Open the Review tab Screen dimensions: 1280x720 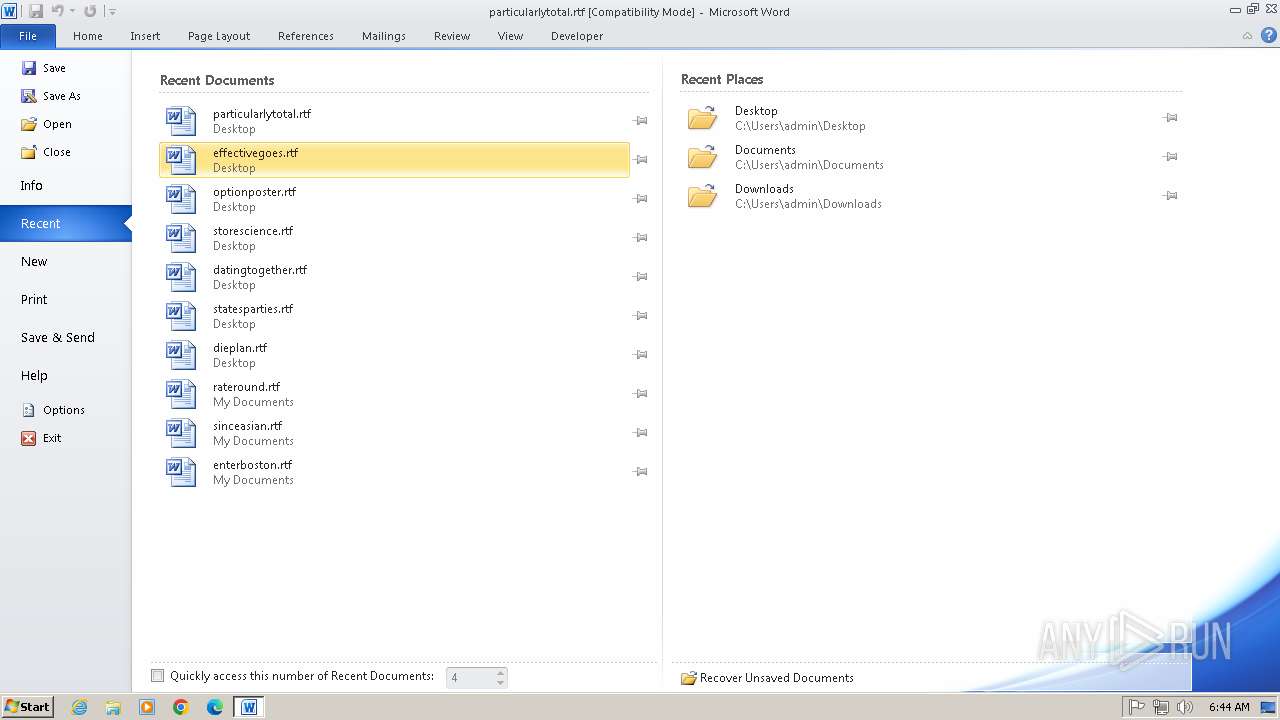coord(452,36)
